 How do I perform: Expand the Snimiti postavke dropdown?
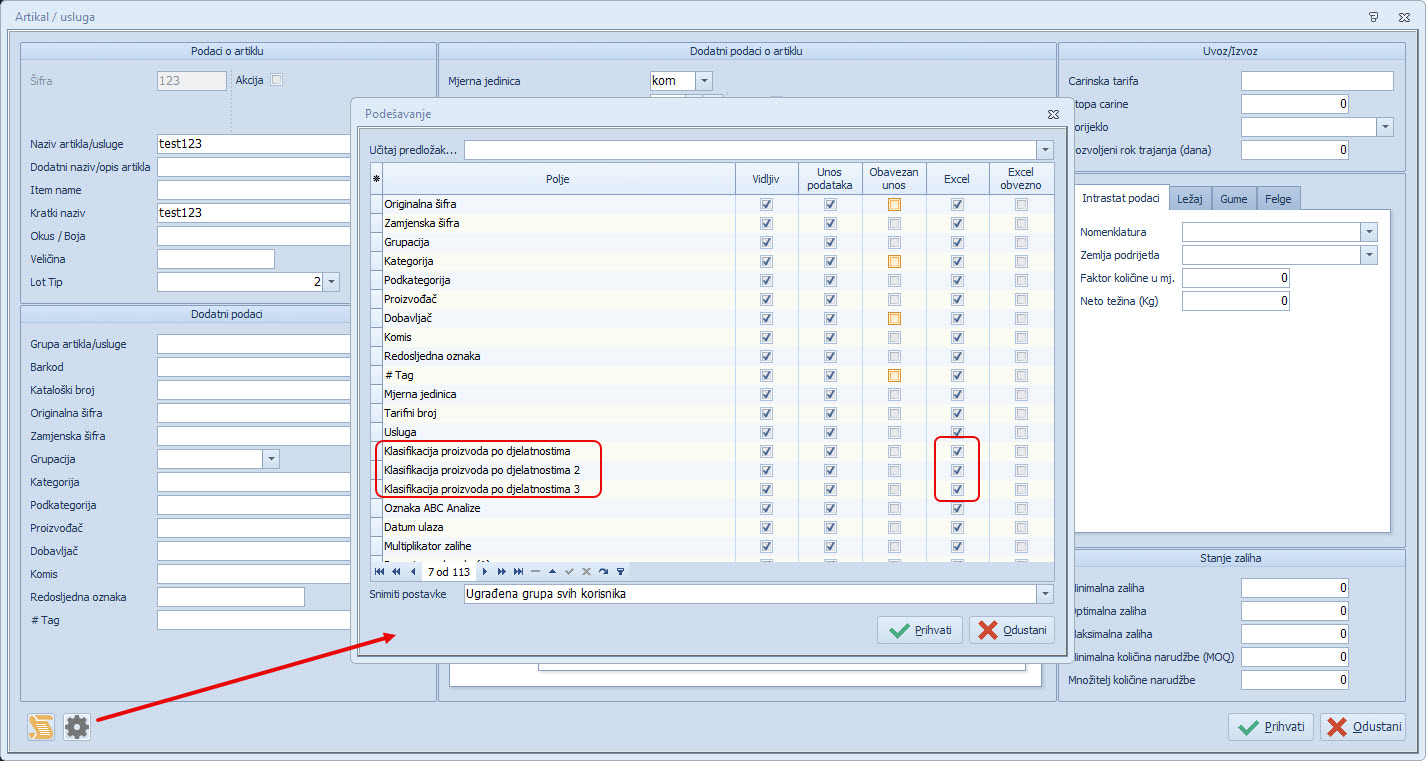(x=1045, y=594)
